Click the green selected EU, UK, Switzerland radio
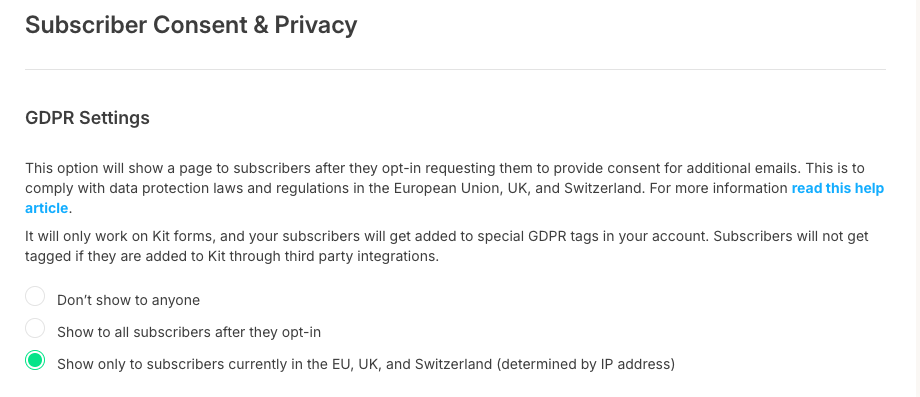920x397 pixels. [x=35, y=360]
